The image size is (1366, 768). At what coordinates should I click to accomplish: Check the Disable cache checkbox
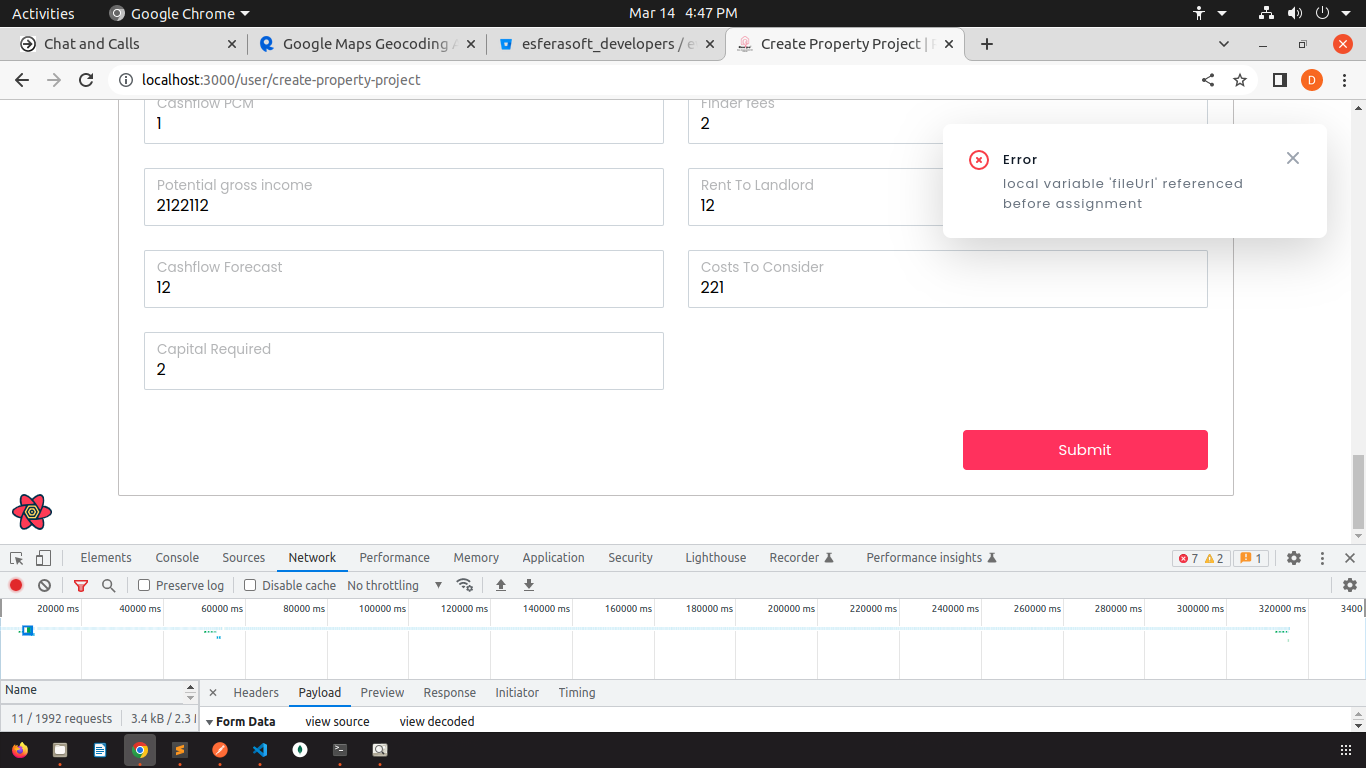pos(250,585)
